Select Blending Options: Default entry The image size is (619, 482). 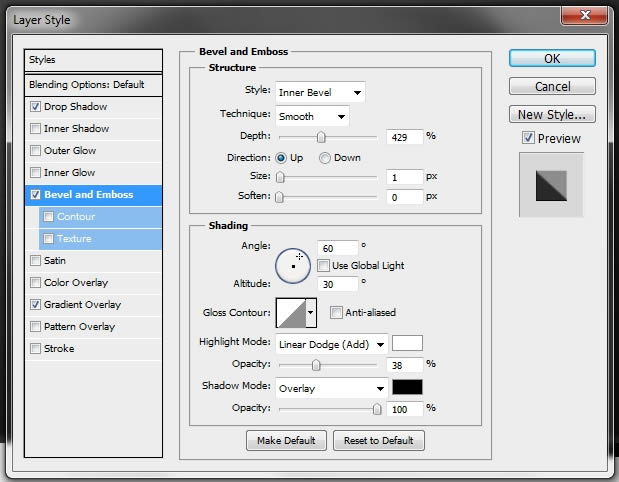[x=93, y=85]
